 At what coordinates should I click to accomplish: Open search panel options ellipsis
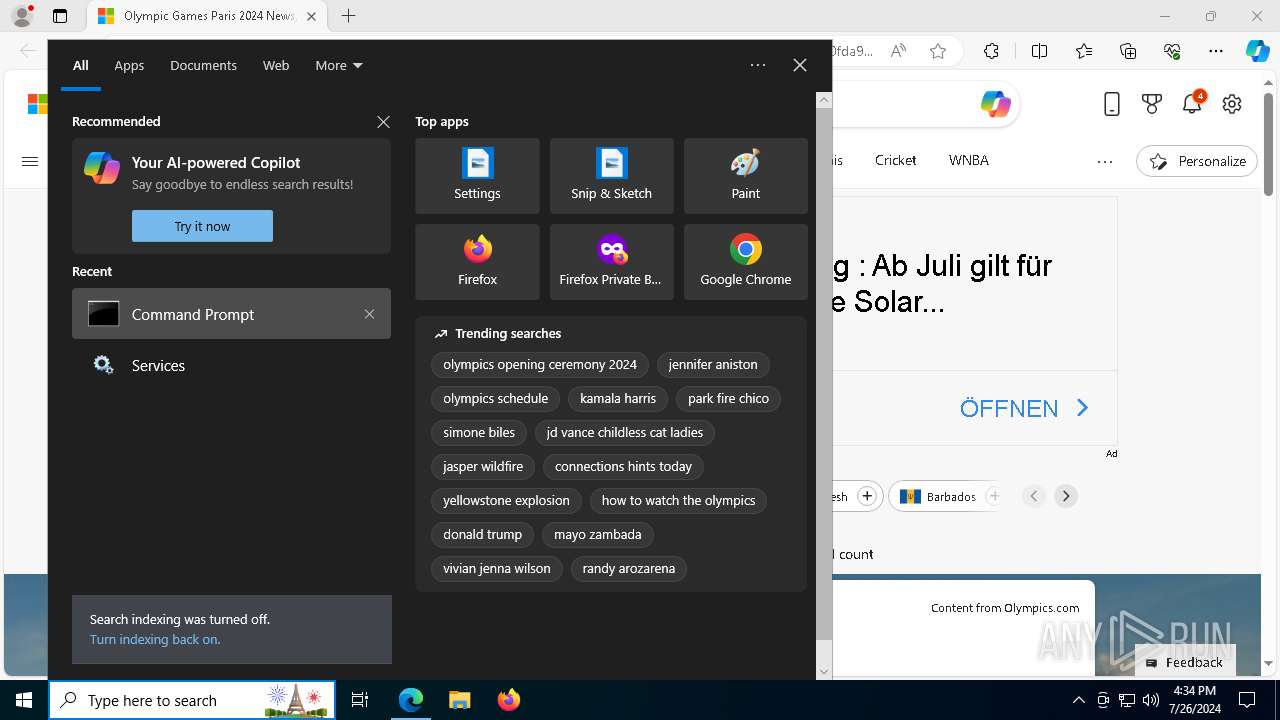point(758,65)
